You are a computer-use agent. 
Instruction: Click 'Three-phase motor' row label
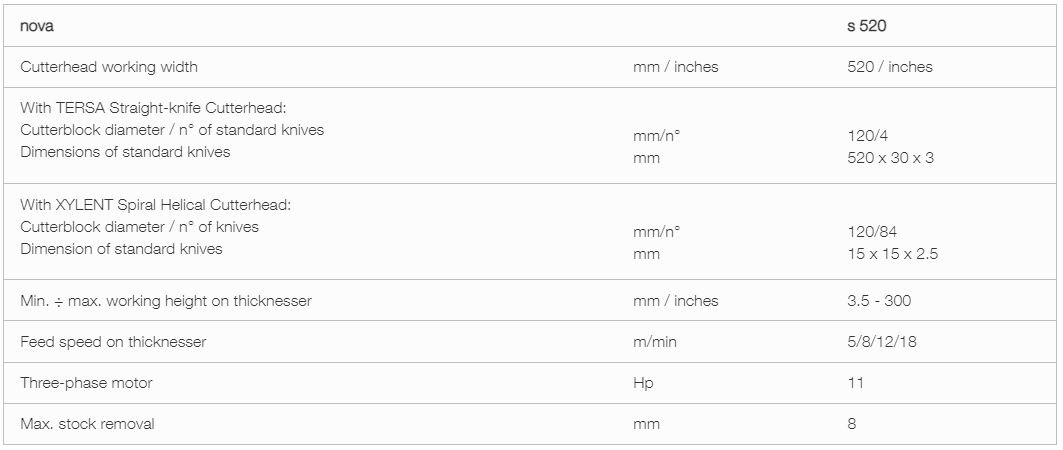(86, 384)
